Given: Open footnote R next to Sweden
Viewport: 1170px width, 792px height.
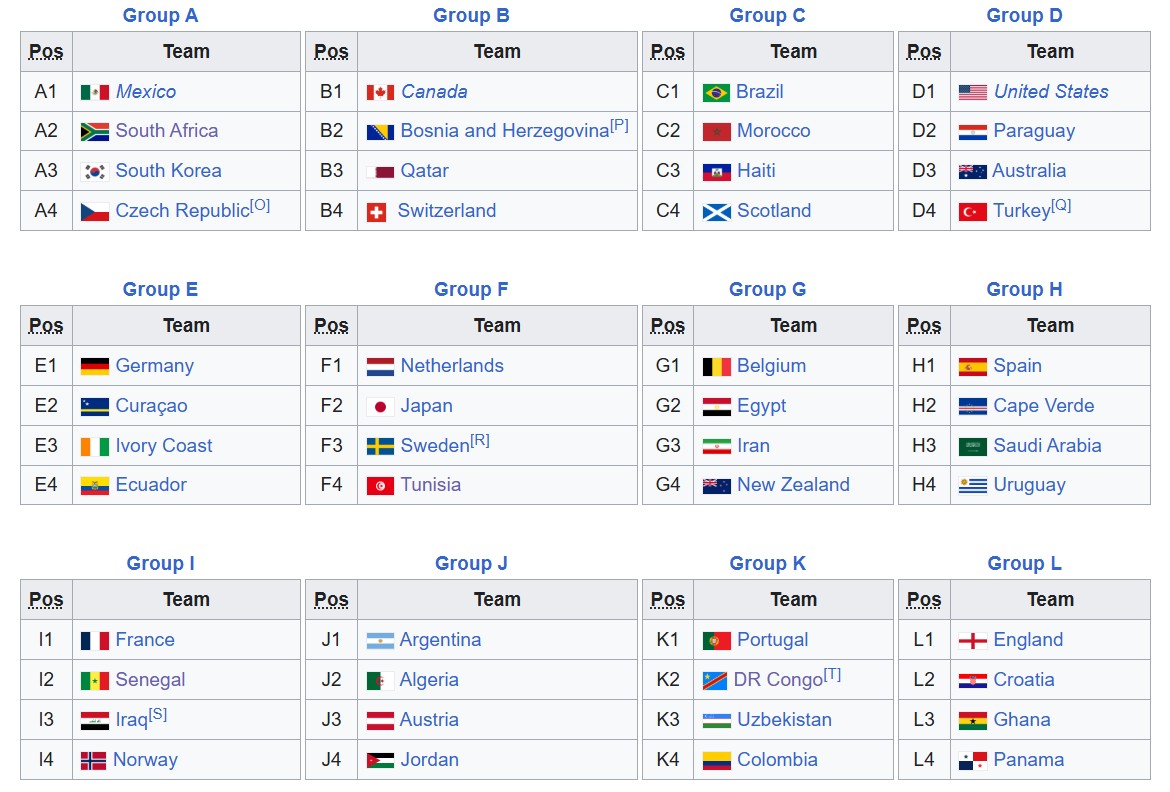Looking at the screenshot, I should click(480, 440).
